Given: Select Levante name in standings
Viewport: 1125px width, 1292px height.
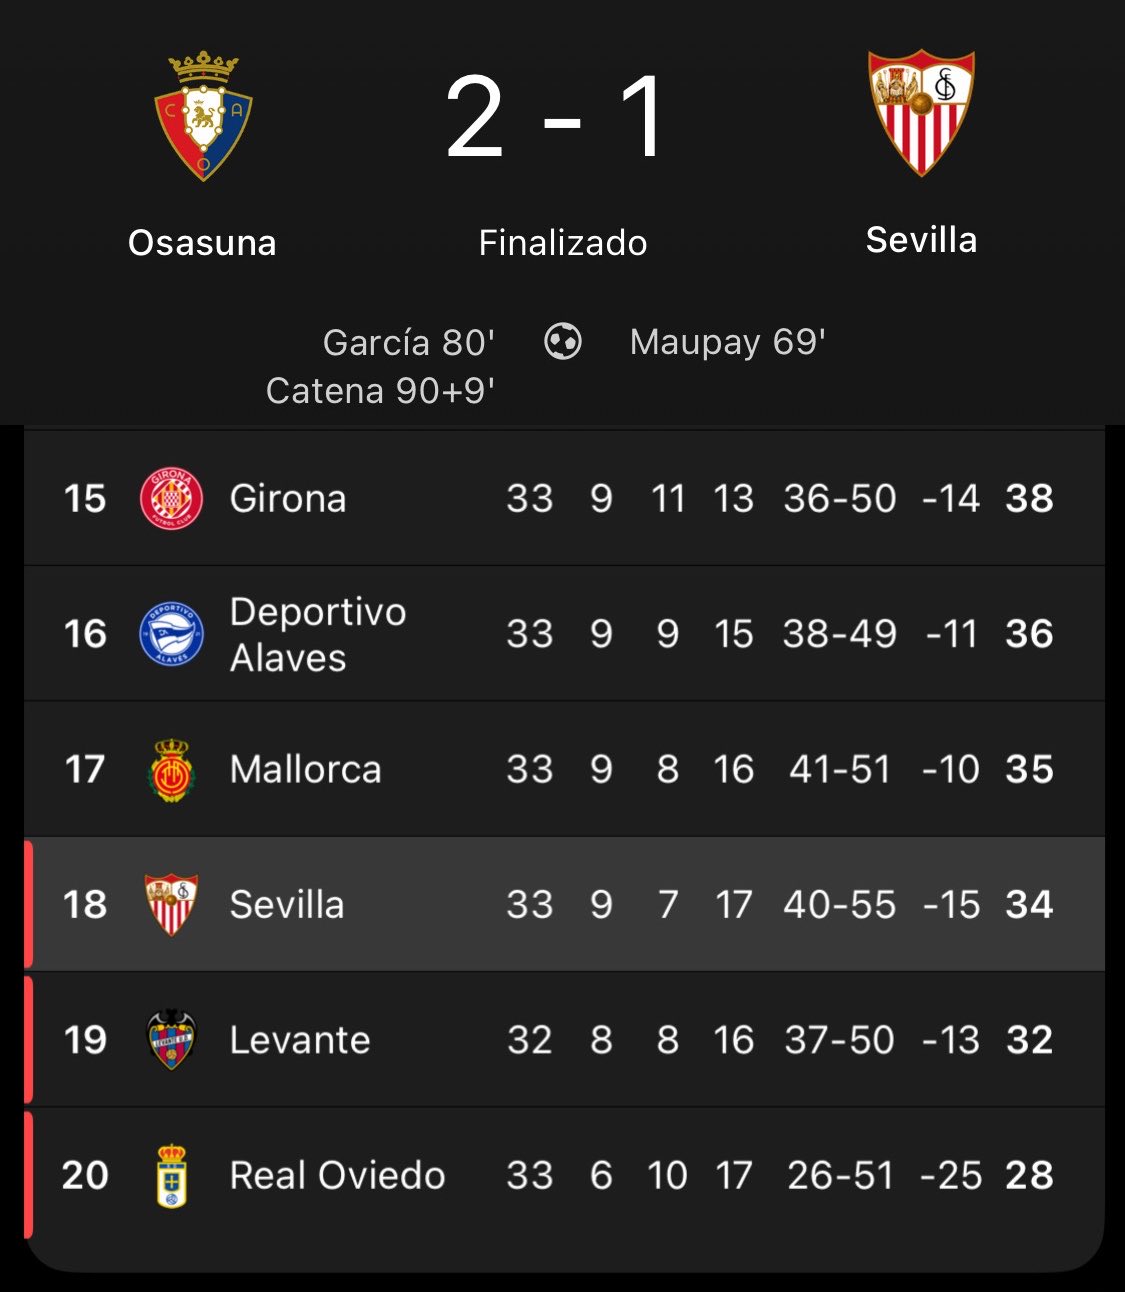Looking at the screenshot, I should click(300, 1040).
